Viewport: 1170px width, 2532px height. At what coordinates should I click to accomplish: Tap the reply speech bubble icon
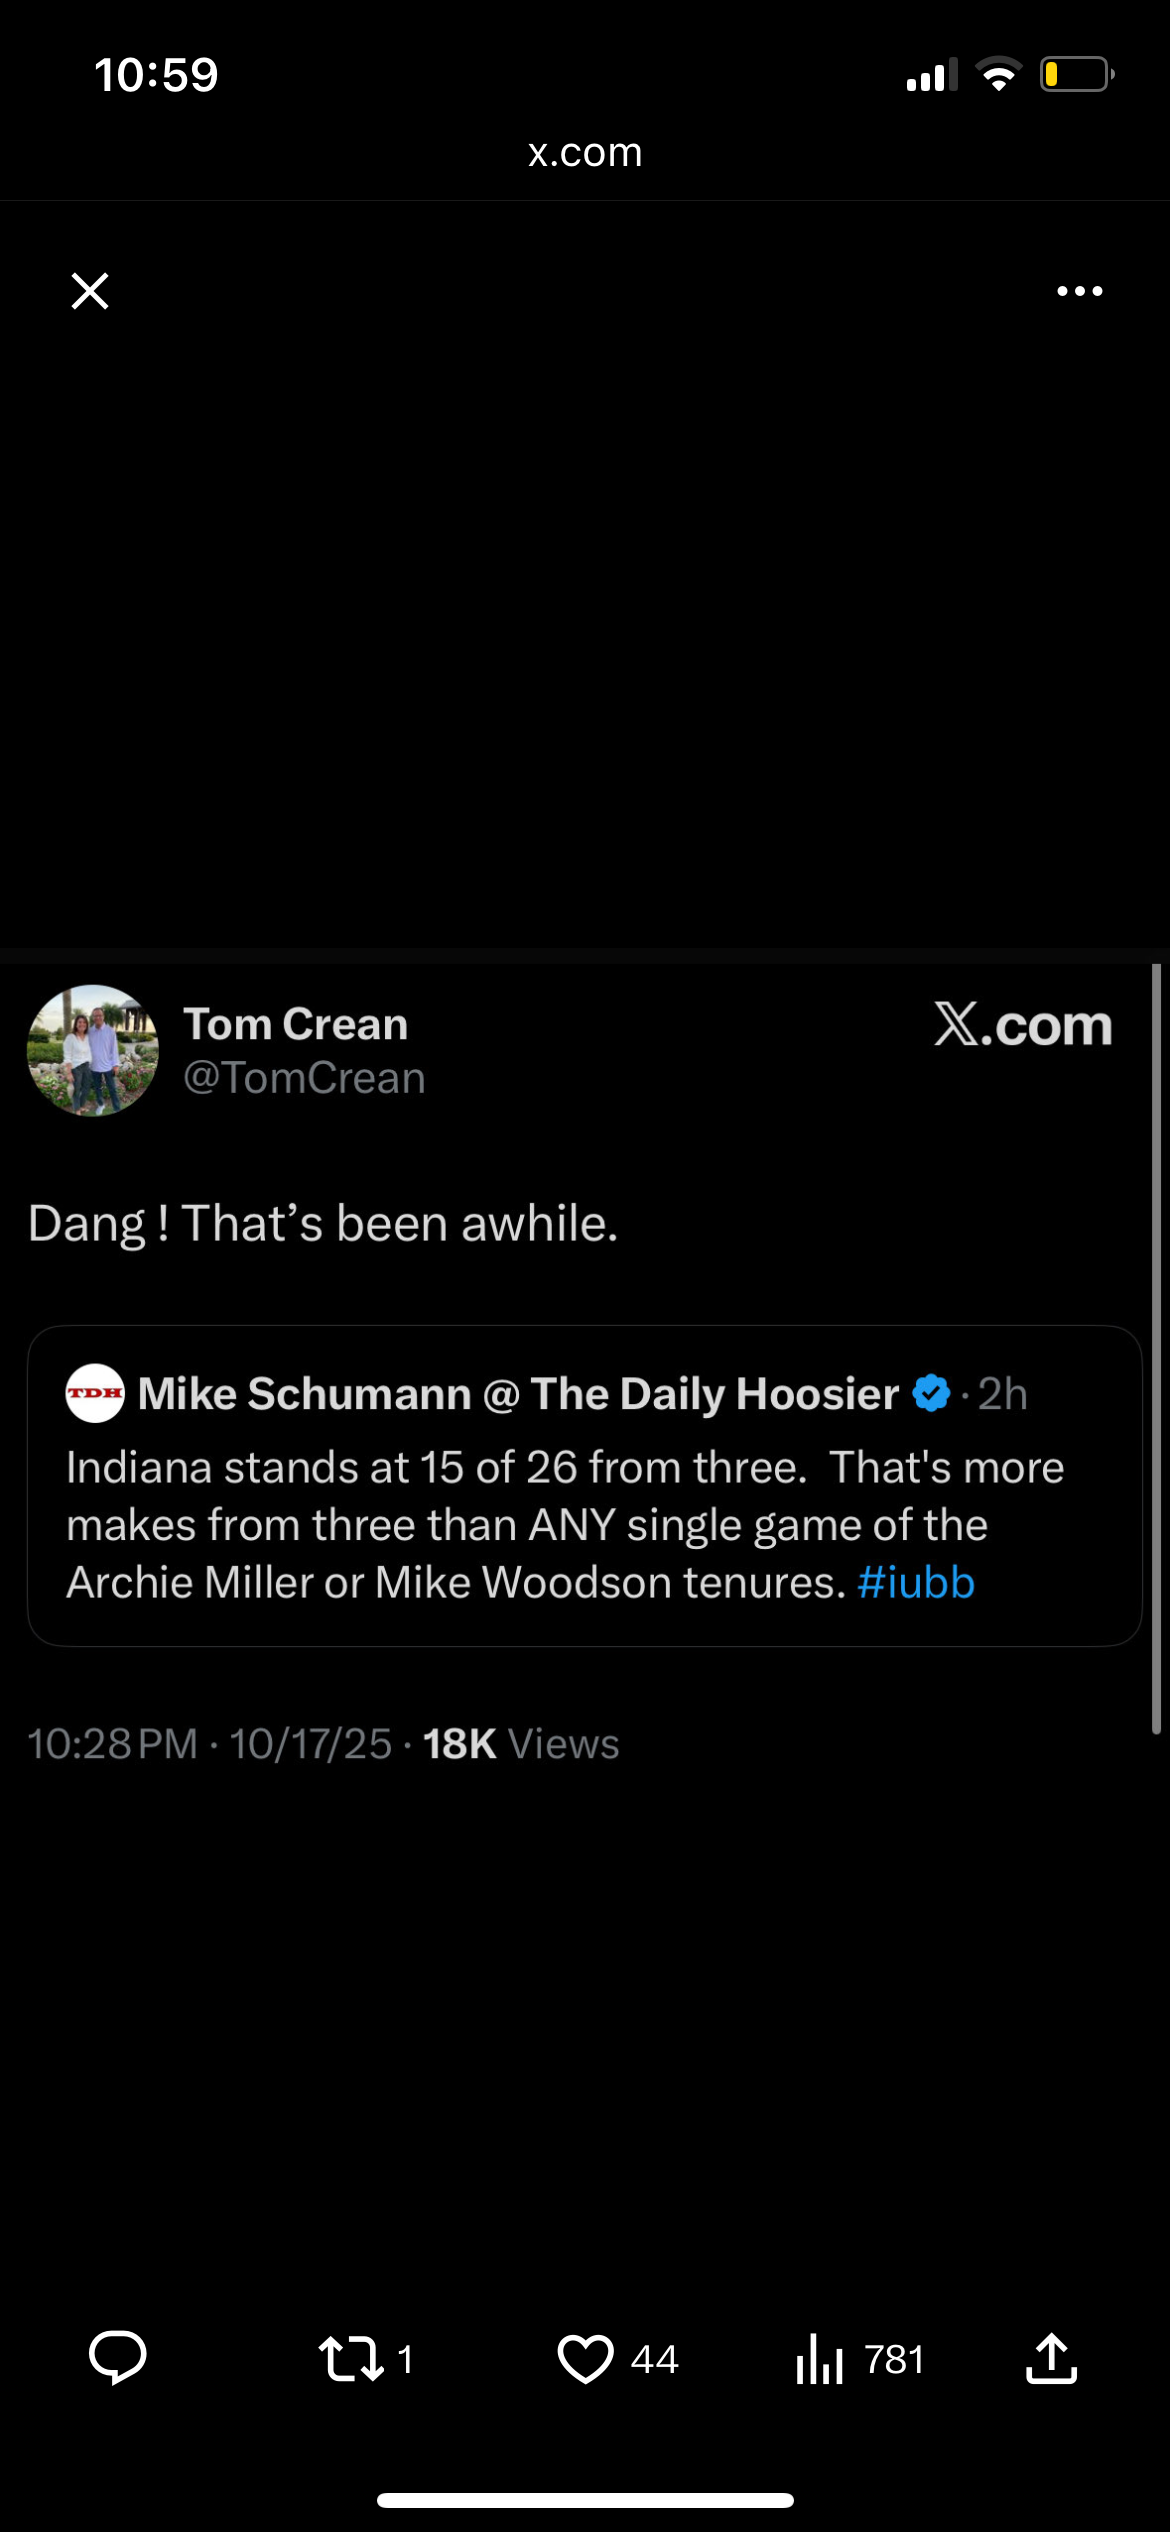tap(118, 2358)
